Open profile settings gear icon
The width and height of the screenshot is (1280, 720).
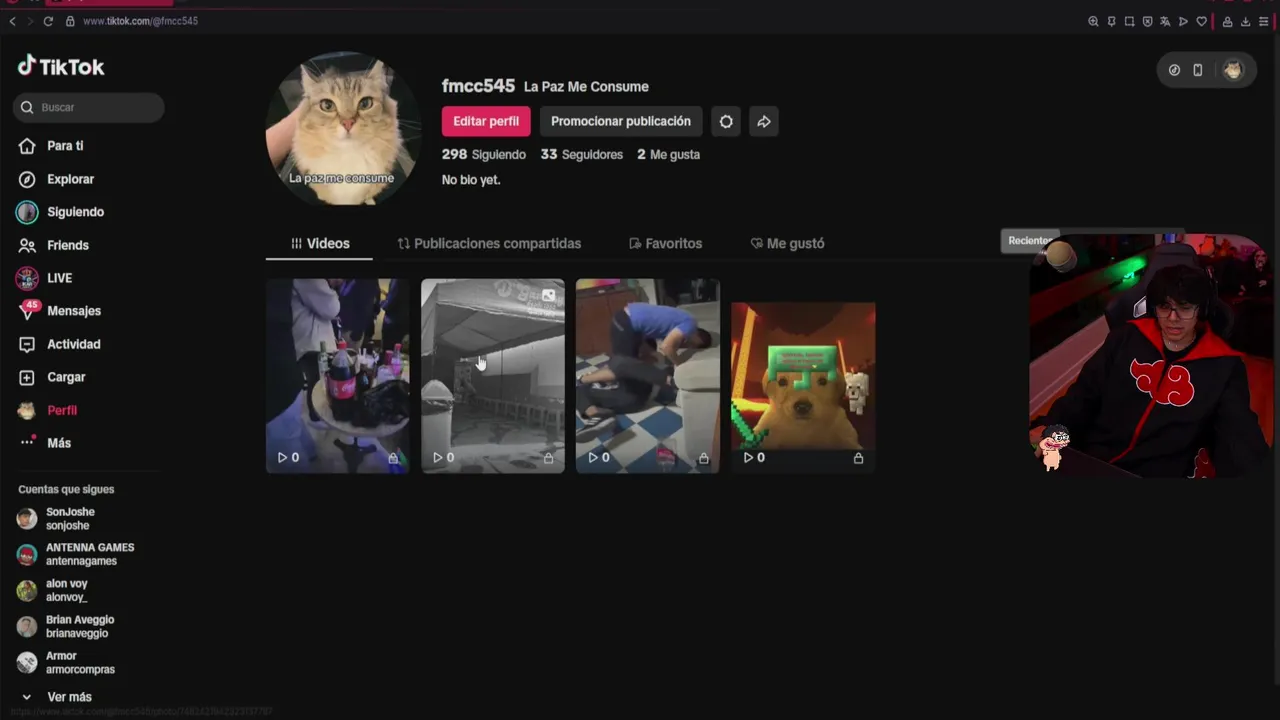click(726, 121)
